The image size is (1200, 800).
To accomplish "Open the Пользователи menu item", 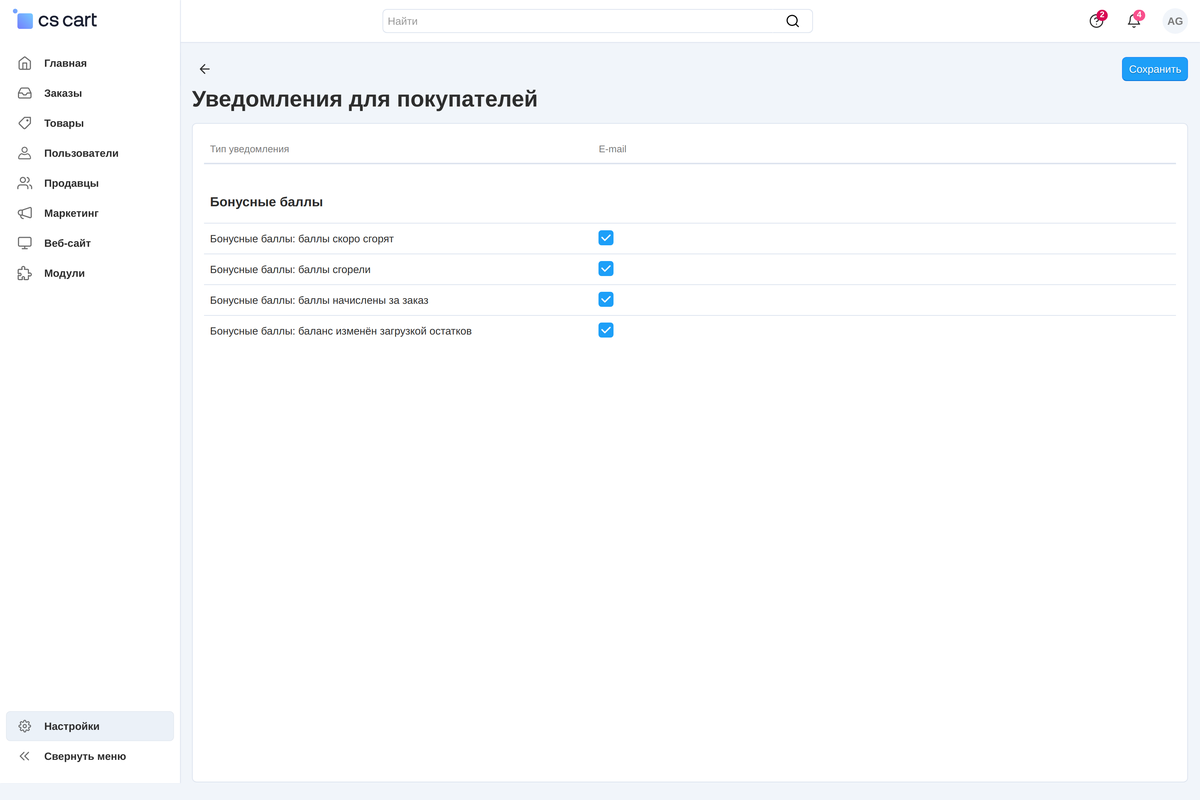I will (x=90, y=153).
